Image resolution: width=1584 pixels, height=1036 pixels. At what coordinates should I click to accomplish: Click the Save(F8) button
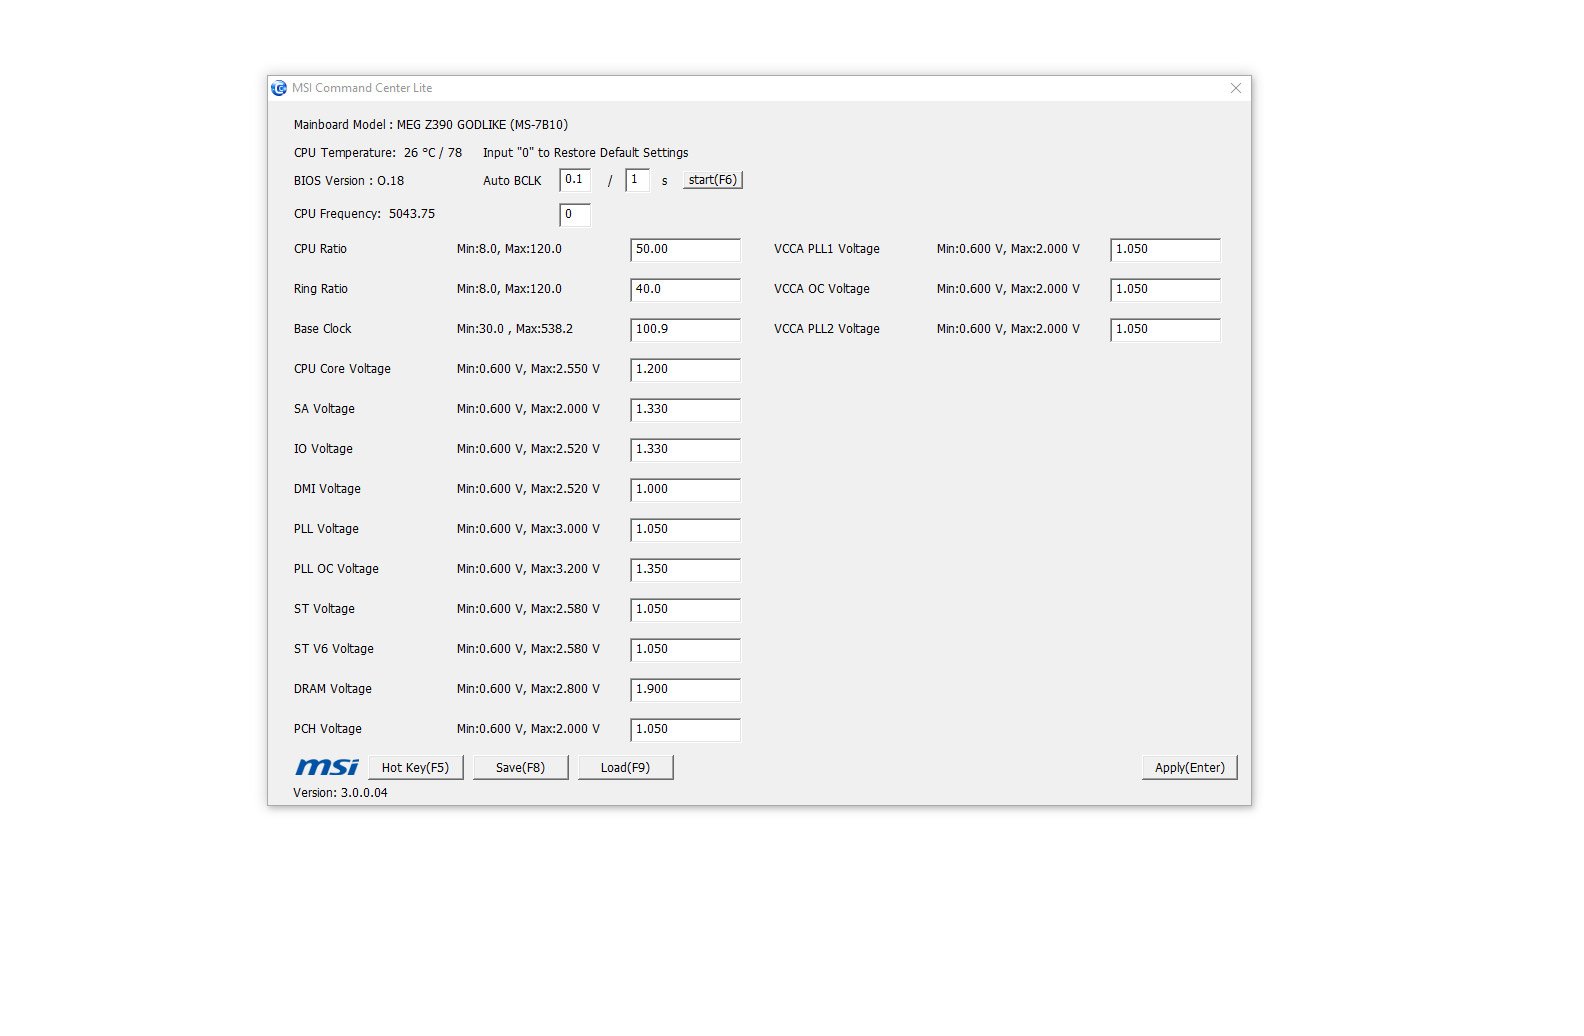pos(521,768)
